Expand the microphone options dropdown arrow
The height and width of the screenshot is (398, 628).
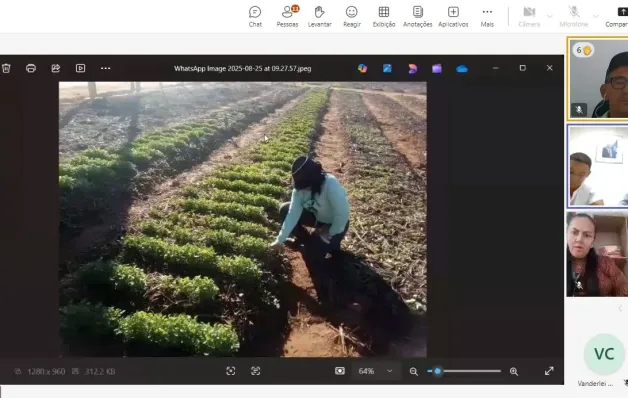[596, 16]
